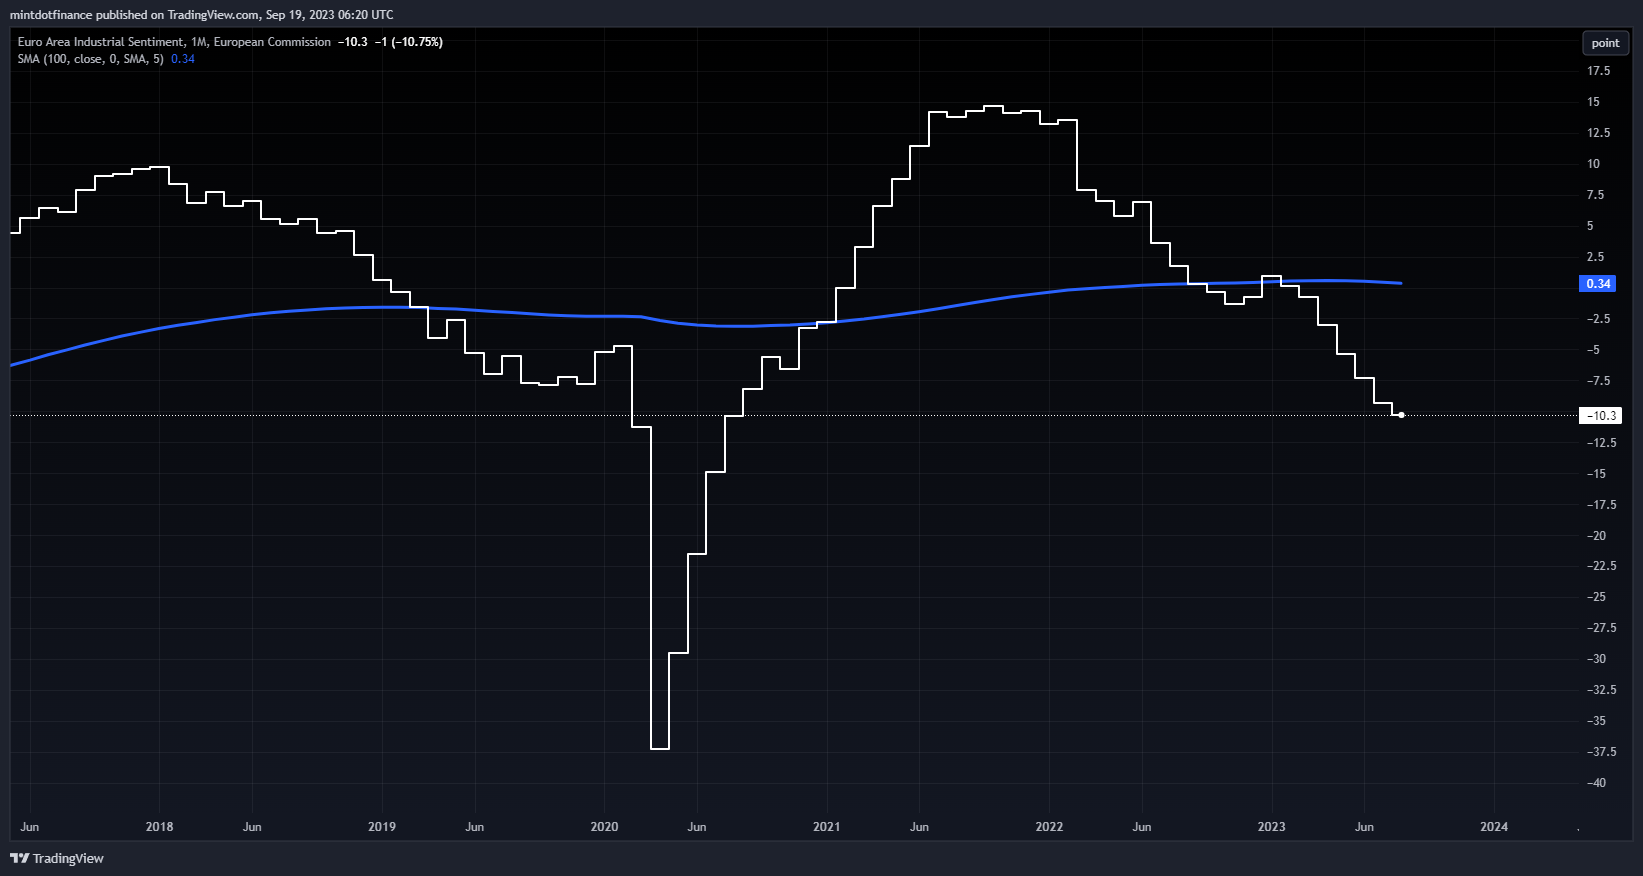
Task: Click the −40 price axis tick
Action: (1596, 783)
